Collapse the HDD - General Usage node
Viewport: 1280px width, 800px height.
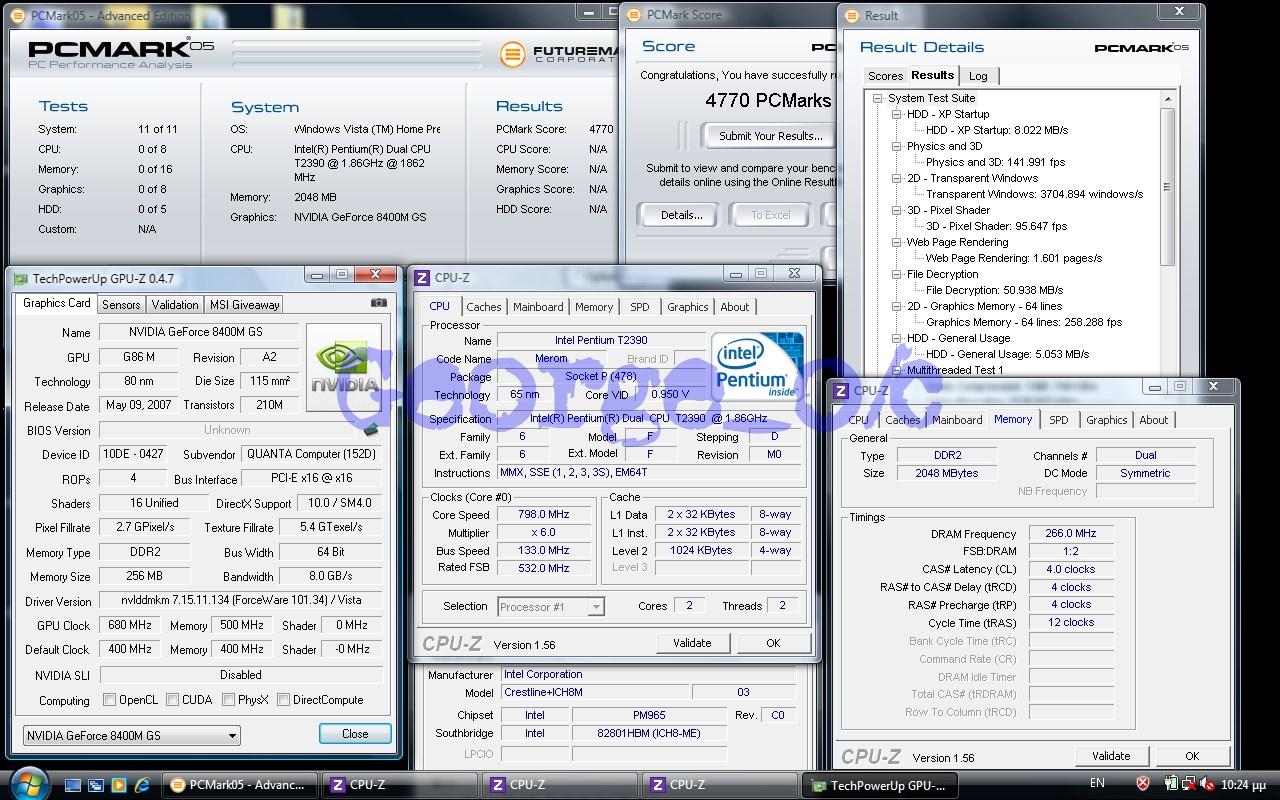[x=897, y=338]
